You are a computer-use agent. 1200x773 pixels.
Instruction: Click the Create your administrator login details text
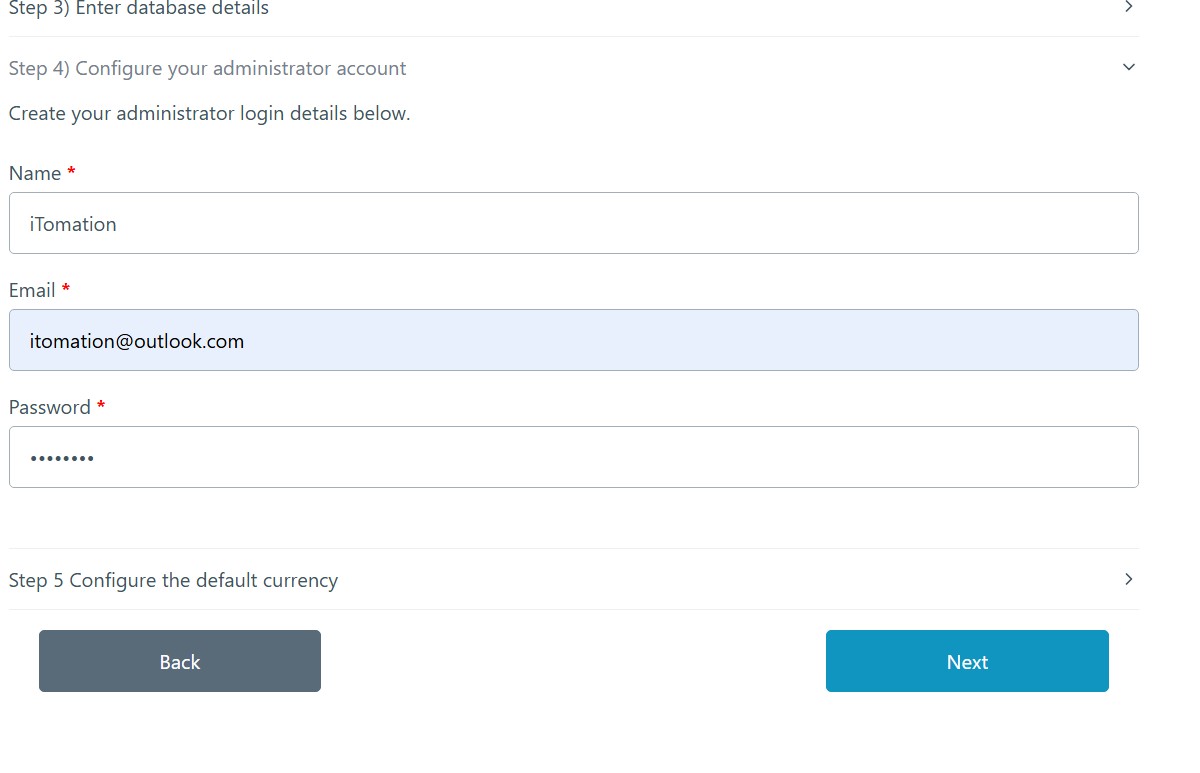pos(210,113)
